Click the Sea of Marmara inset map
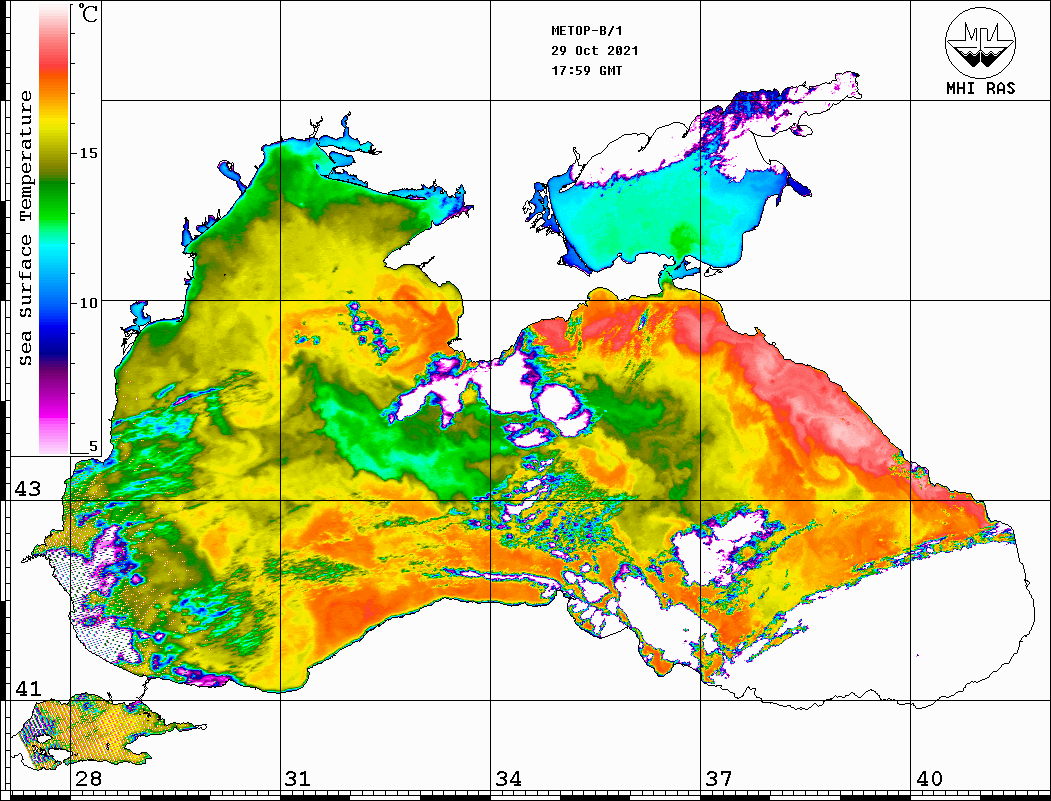 point(101,731)
